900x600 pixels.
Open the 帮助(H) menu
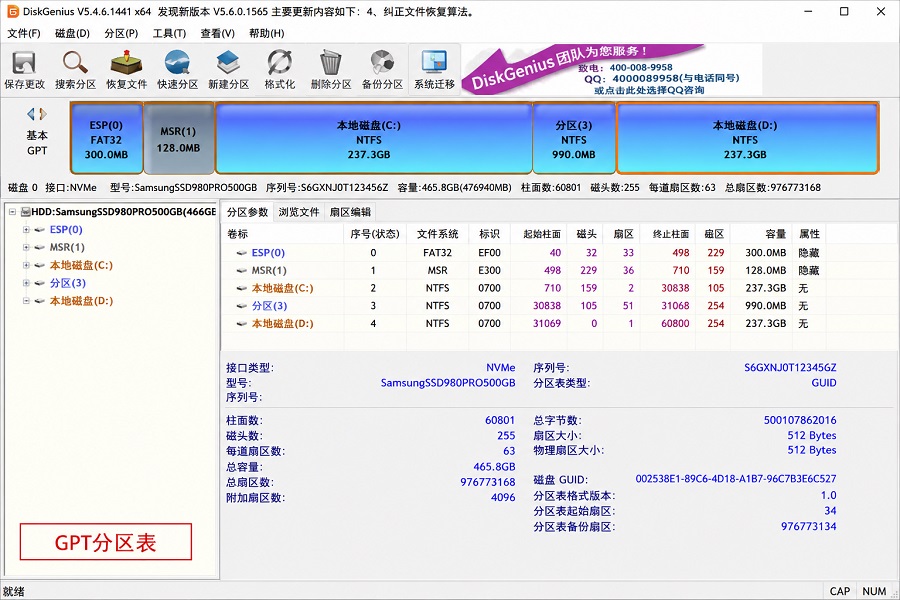(x=266, y=33)
